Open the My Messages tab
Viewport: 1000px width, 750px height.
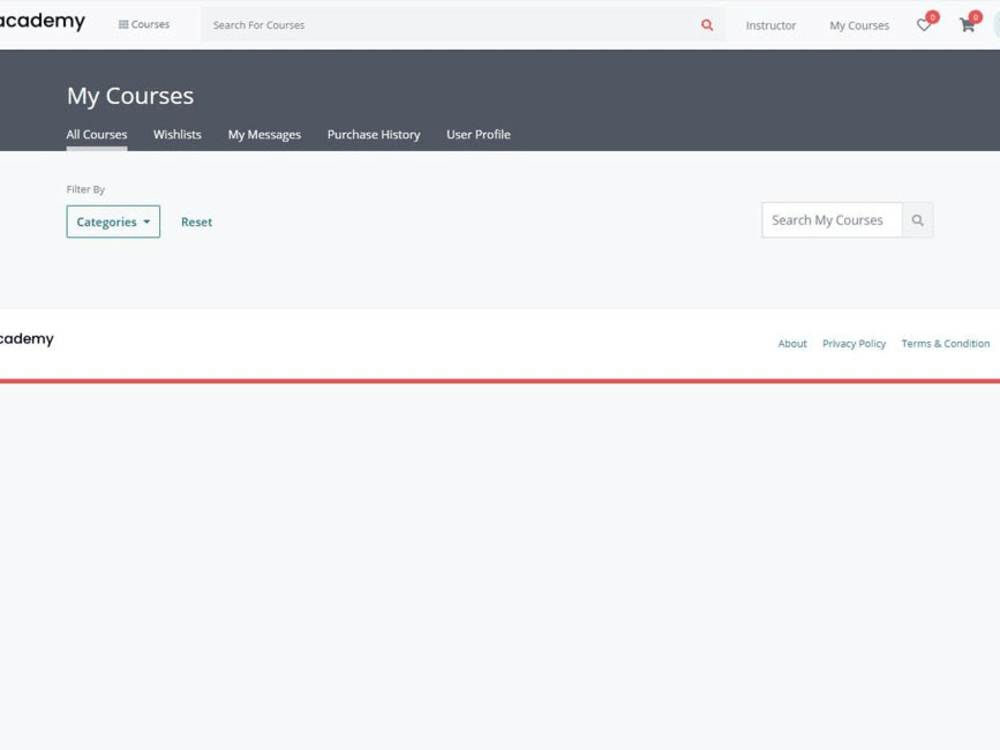[x=265, y=135]
